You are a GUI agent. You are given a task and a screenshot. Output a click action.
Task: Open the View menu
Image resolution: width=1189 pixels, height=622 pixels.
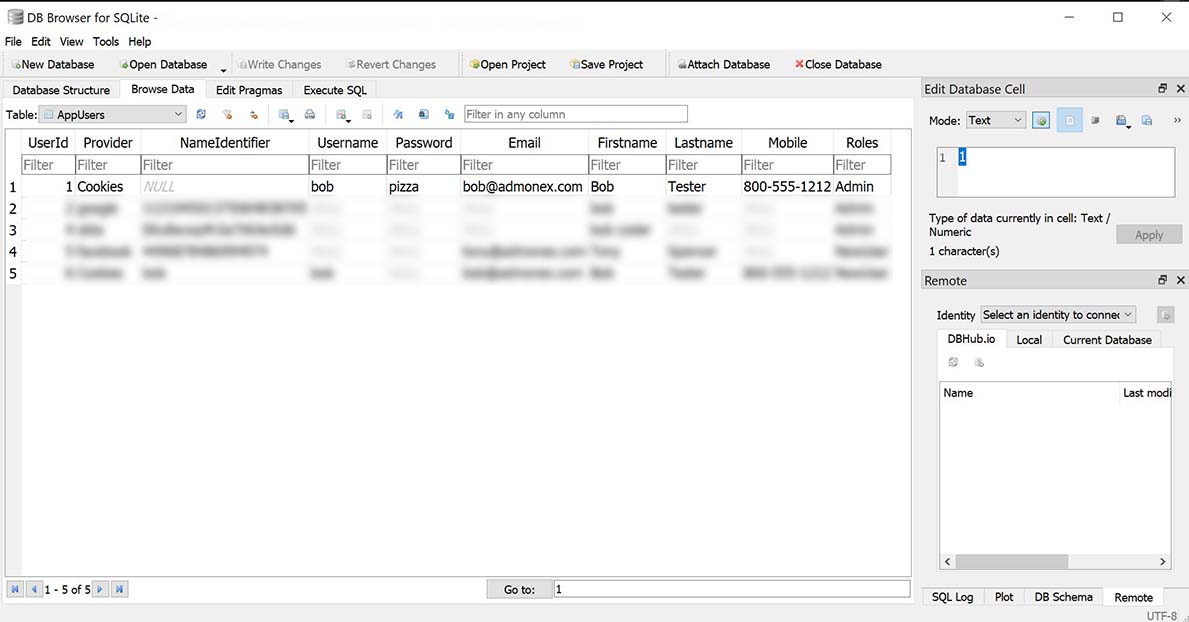71,42
